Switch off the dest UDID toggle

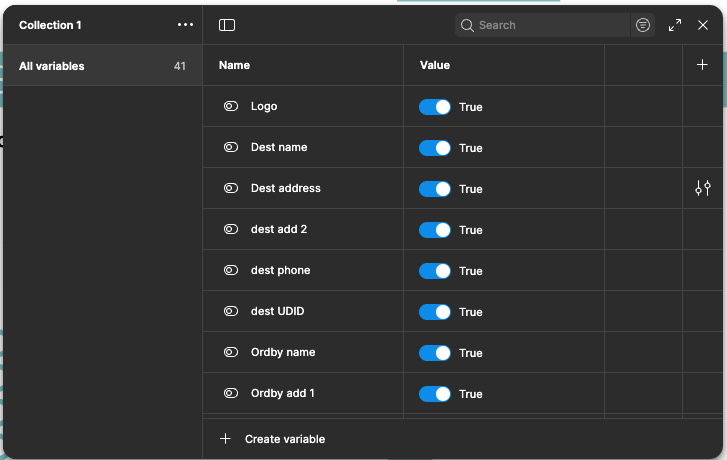tap(435, 312)
